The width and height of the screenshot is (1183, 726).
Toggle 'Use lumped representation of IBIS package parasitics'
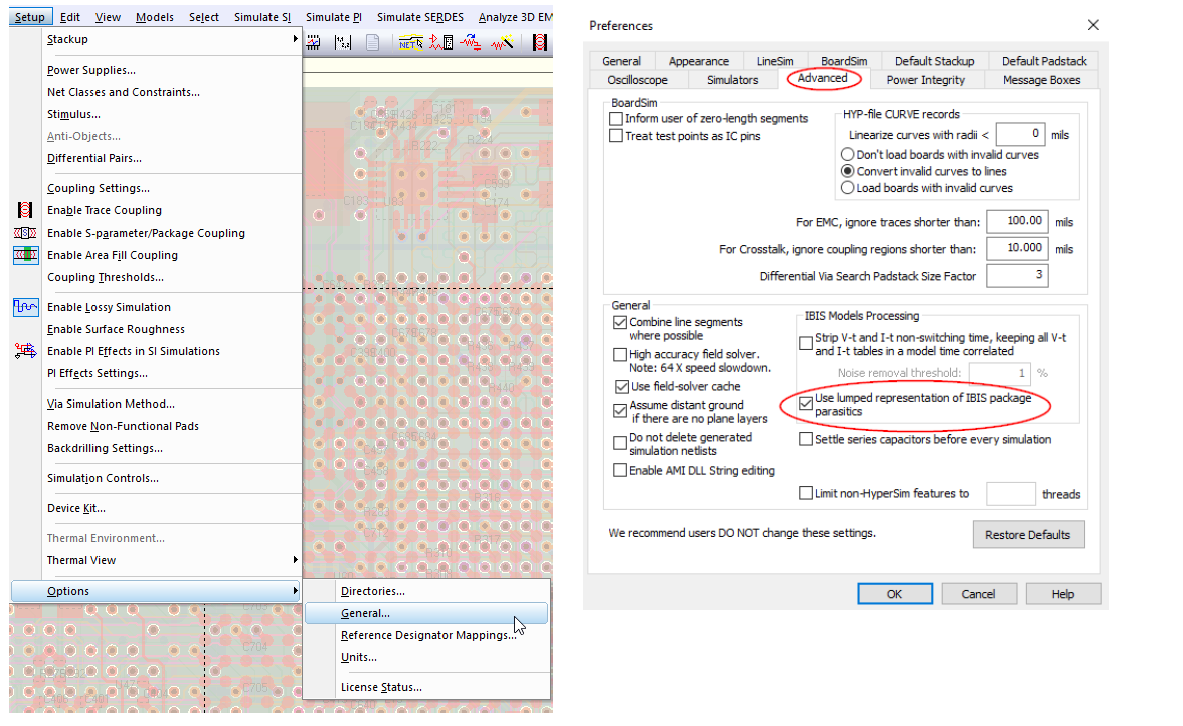coord(806,403)
